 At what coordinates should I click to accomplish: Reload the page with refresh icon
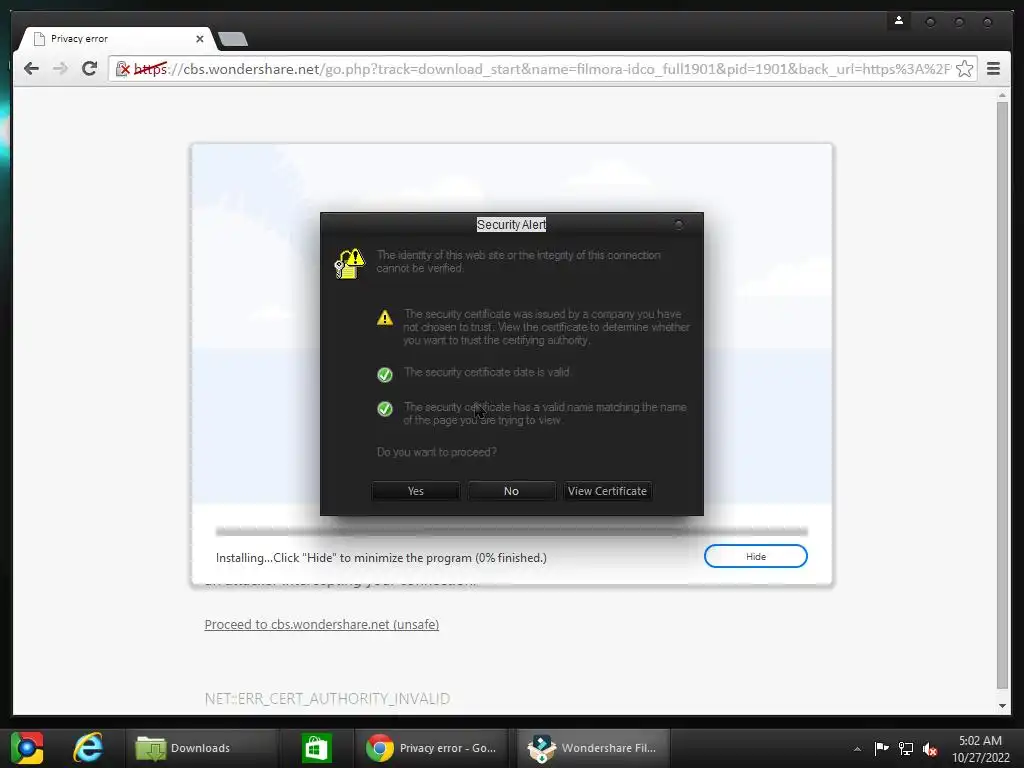coord(89,69)
